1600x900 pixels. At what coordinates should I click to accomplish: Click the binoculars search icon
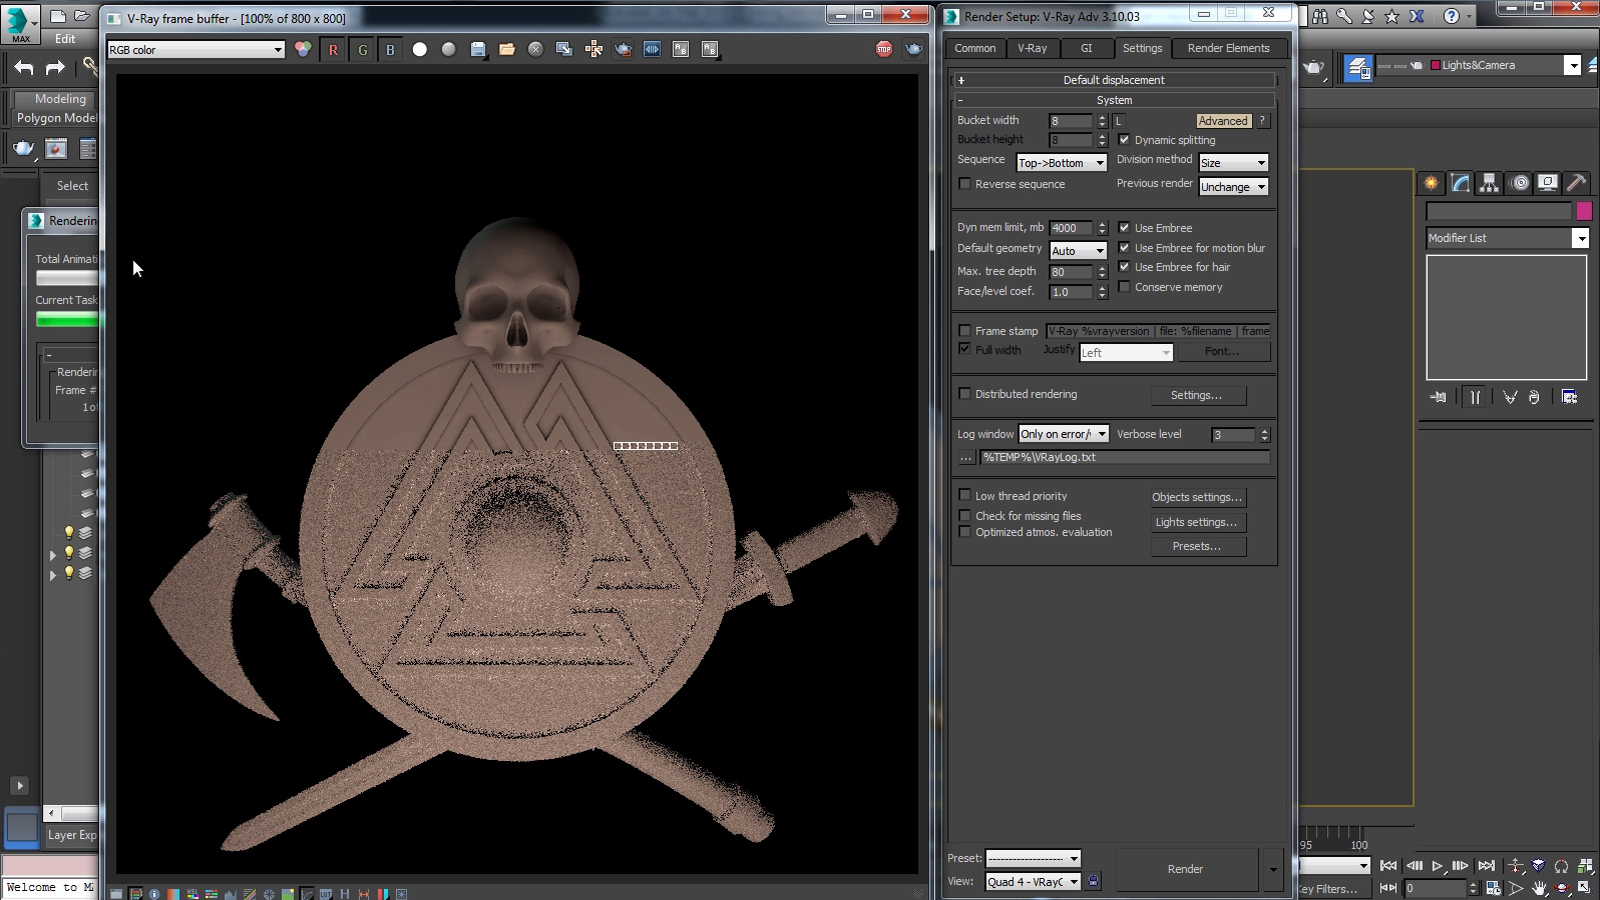click(1321, 16)
